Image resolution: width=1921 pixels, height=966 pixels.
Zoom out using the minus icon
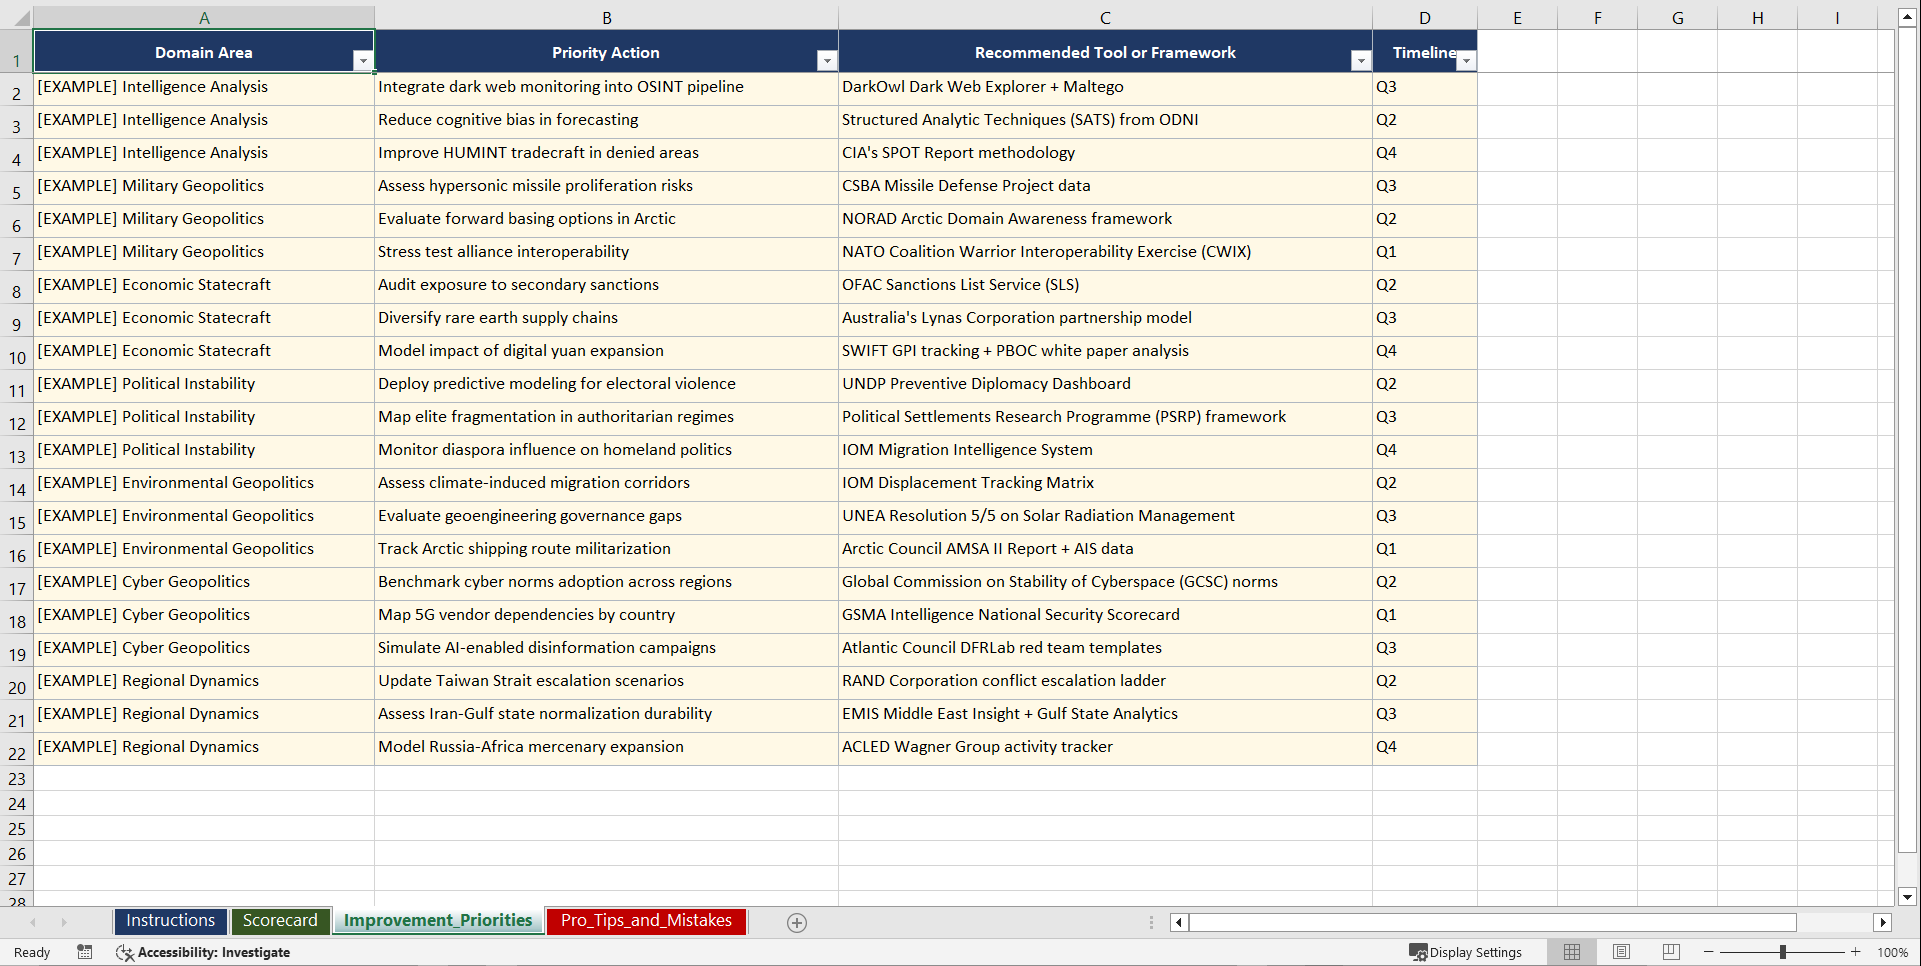click(x=1709, y=952)
